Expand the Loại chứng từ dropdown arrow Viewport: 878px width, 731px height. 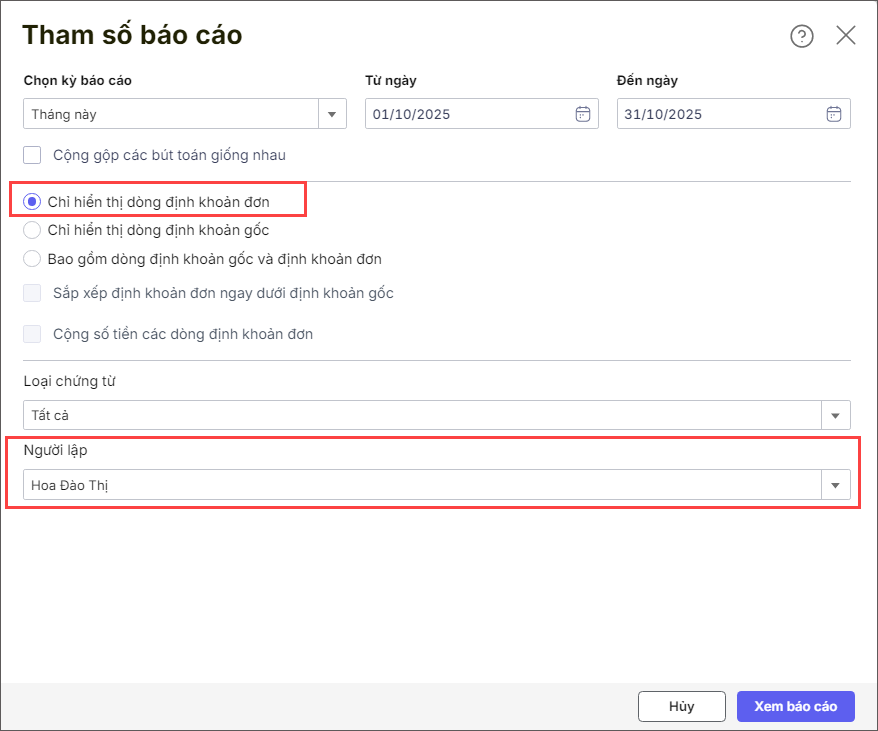tap(835, 415)
